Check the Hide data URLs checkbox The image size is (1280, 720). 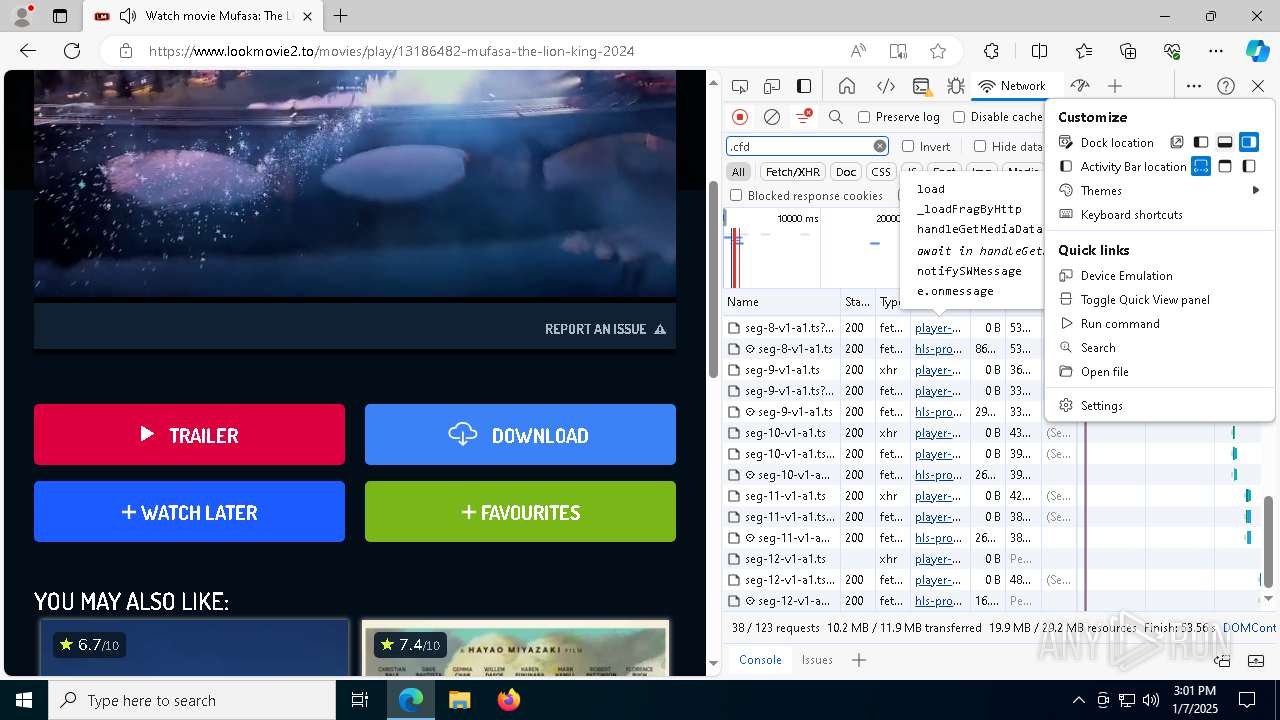(980, 146)
